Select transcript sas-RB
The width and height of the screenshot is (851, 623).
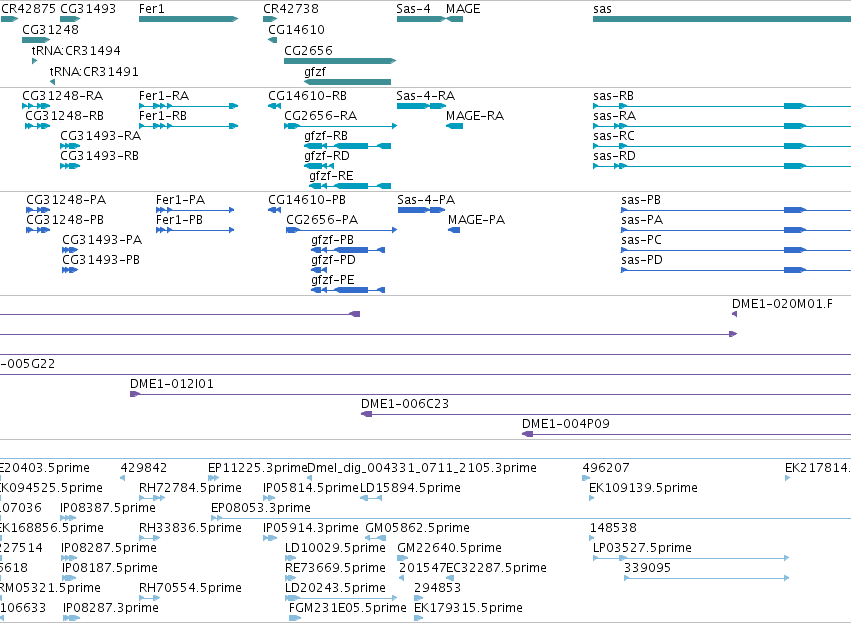722,106
